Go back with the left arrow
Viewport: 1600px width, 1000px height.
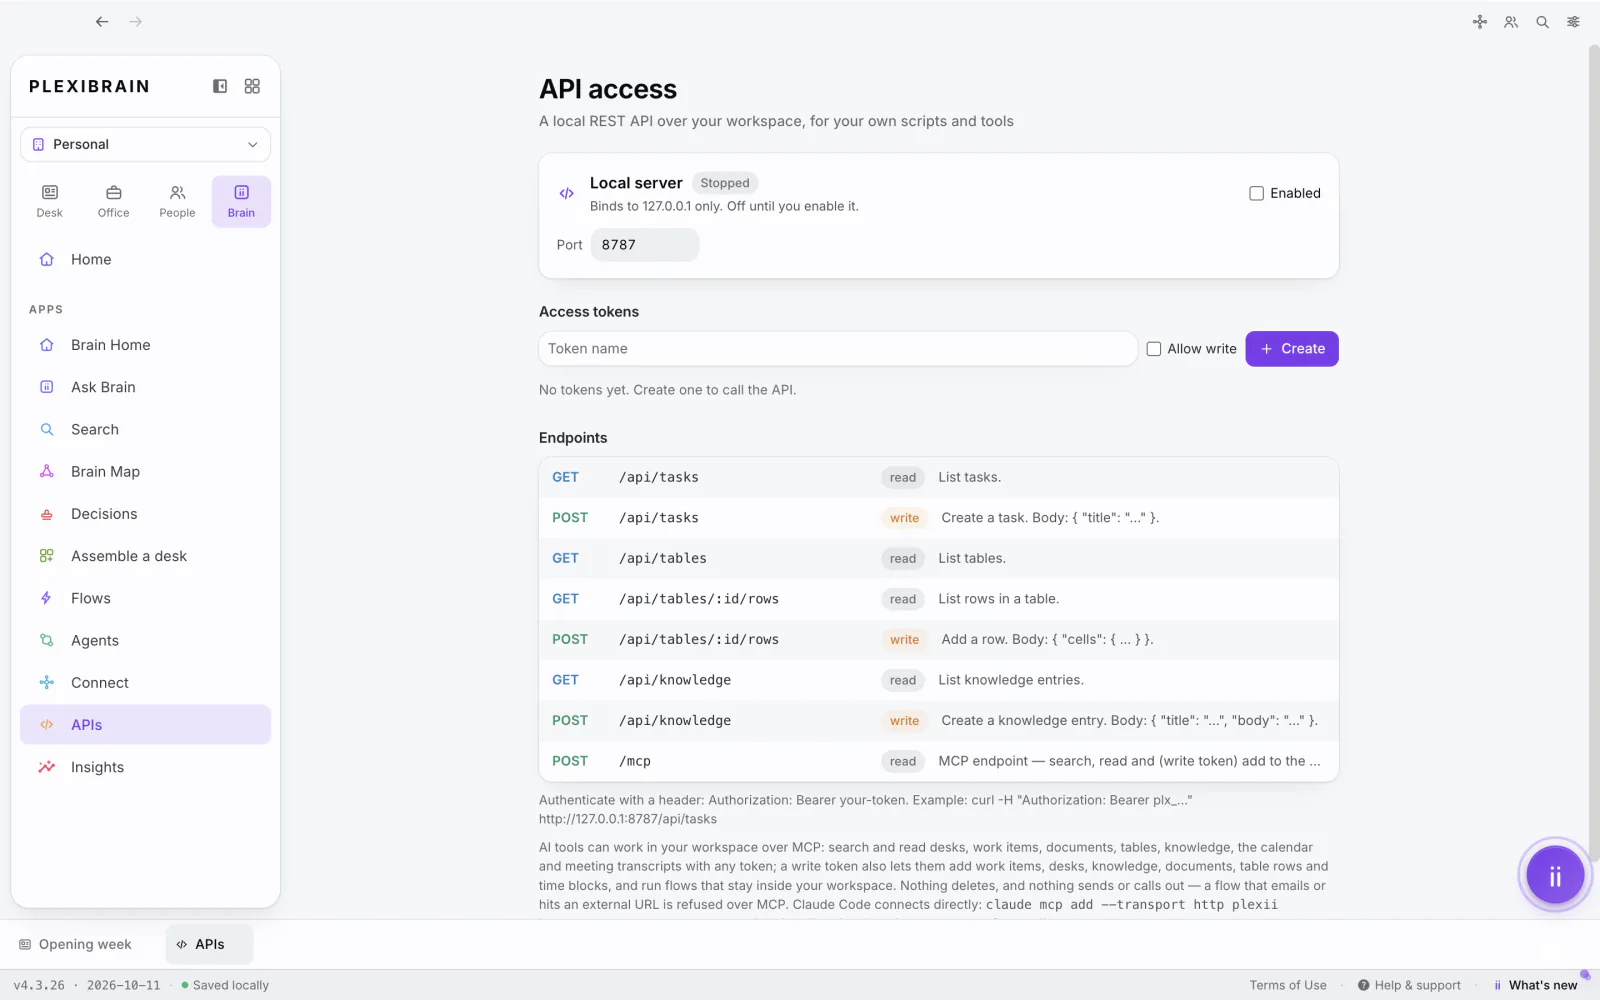(x=102, y=21)
